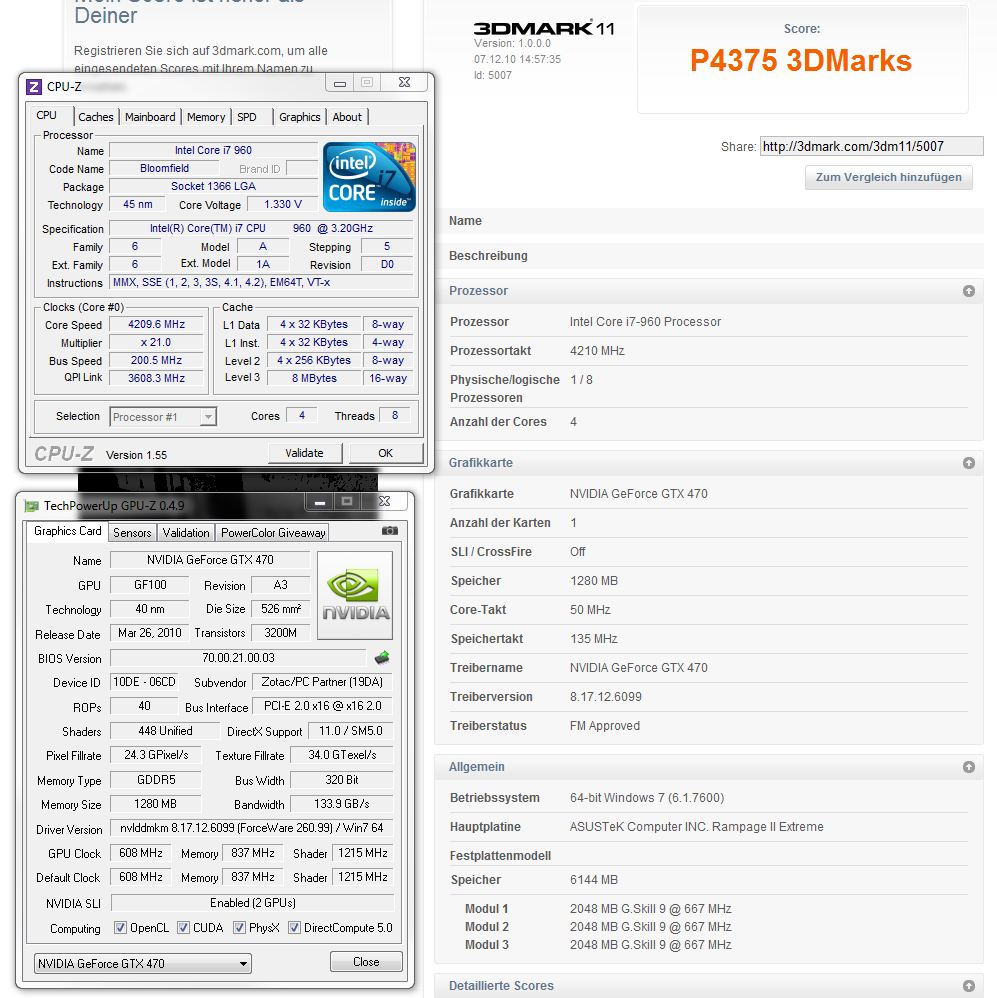Image resolution: width=997 pixels, height=998 pixels.
Task: Click the GPU-Z title bar icon
Action: [x=32, y=506]
